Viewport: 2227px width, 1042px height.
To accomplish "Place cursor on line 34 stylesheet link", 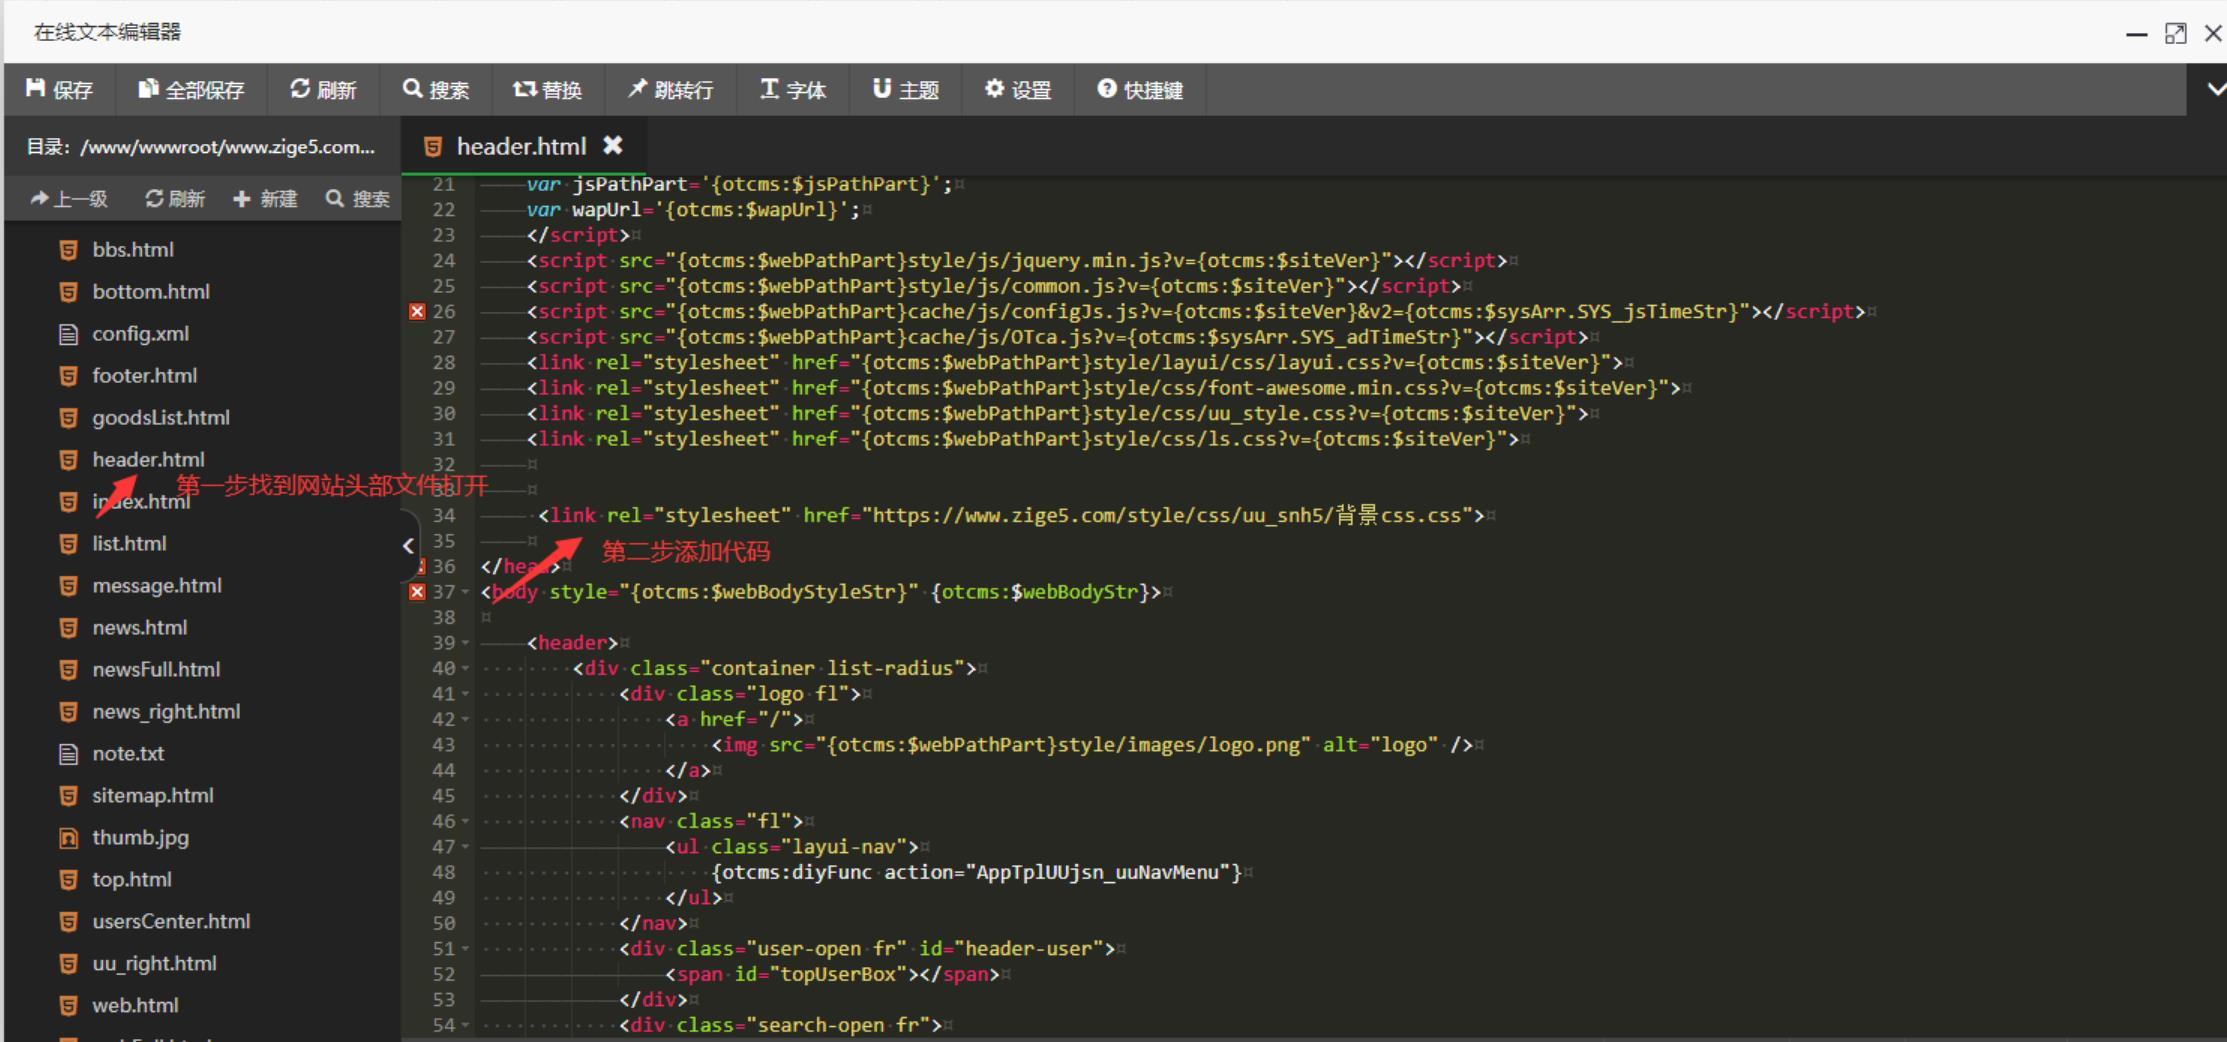I will click(1010, 515).
